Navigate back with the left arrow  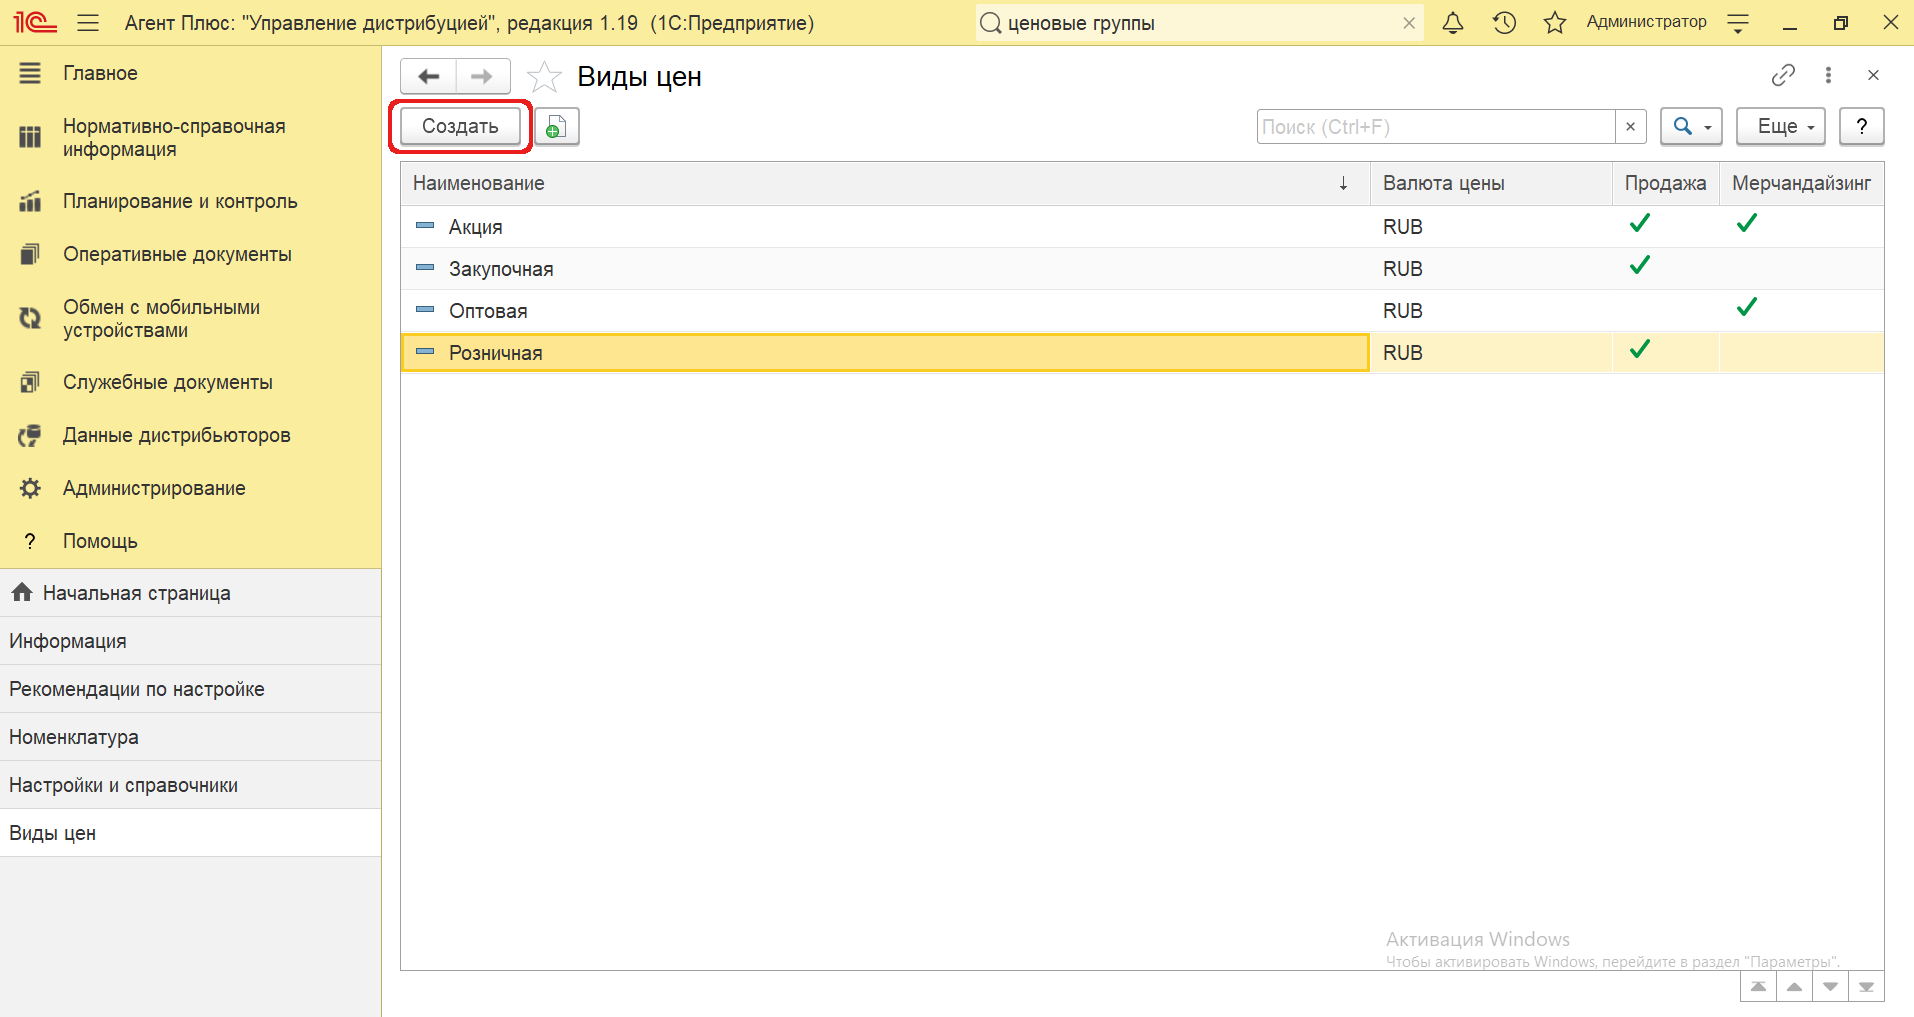tap(429, 76)
